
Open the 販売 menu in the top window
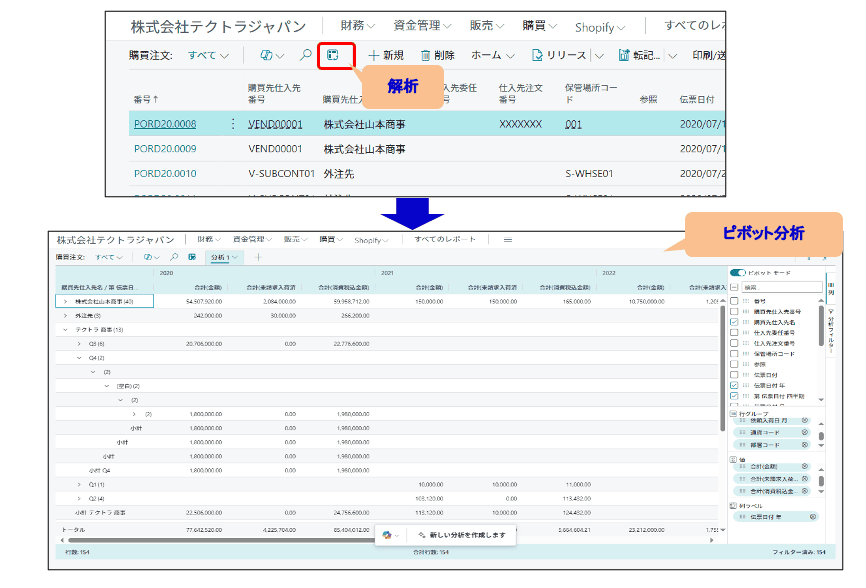(487, 25)
